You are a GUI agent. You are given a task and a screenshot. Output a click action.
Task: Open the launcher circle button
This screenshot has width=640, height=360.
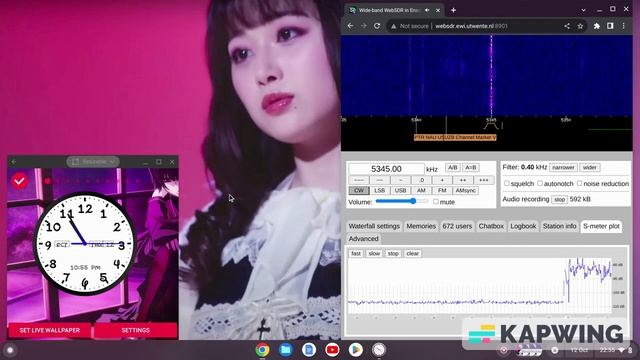pyautogui.click(x=10, y=350)
